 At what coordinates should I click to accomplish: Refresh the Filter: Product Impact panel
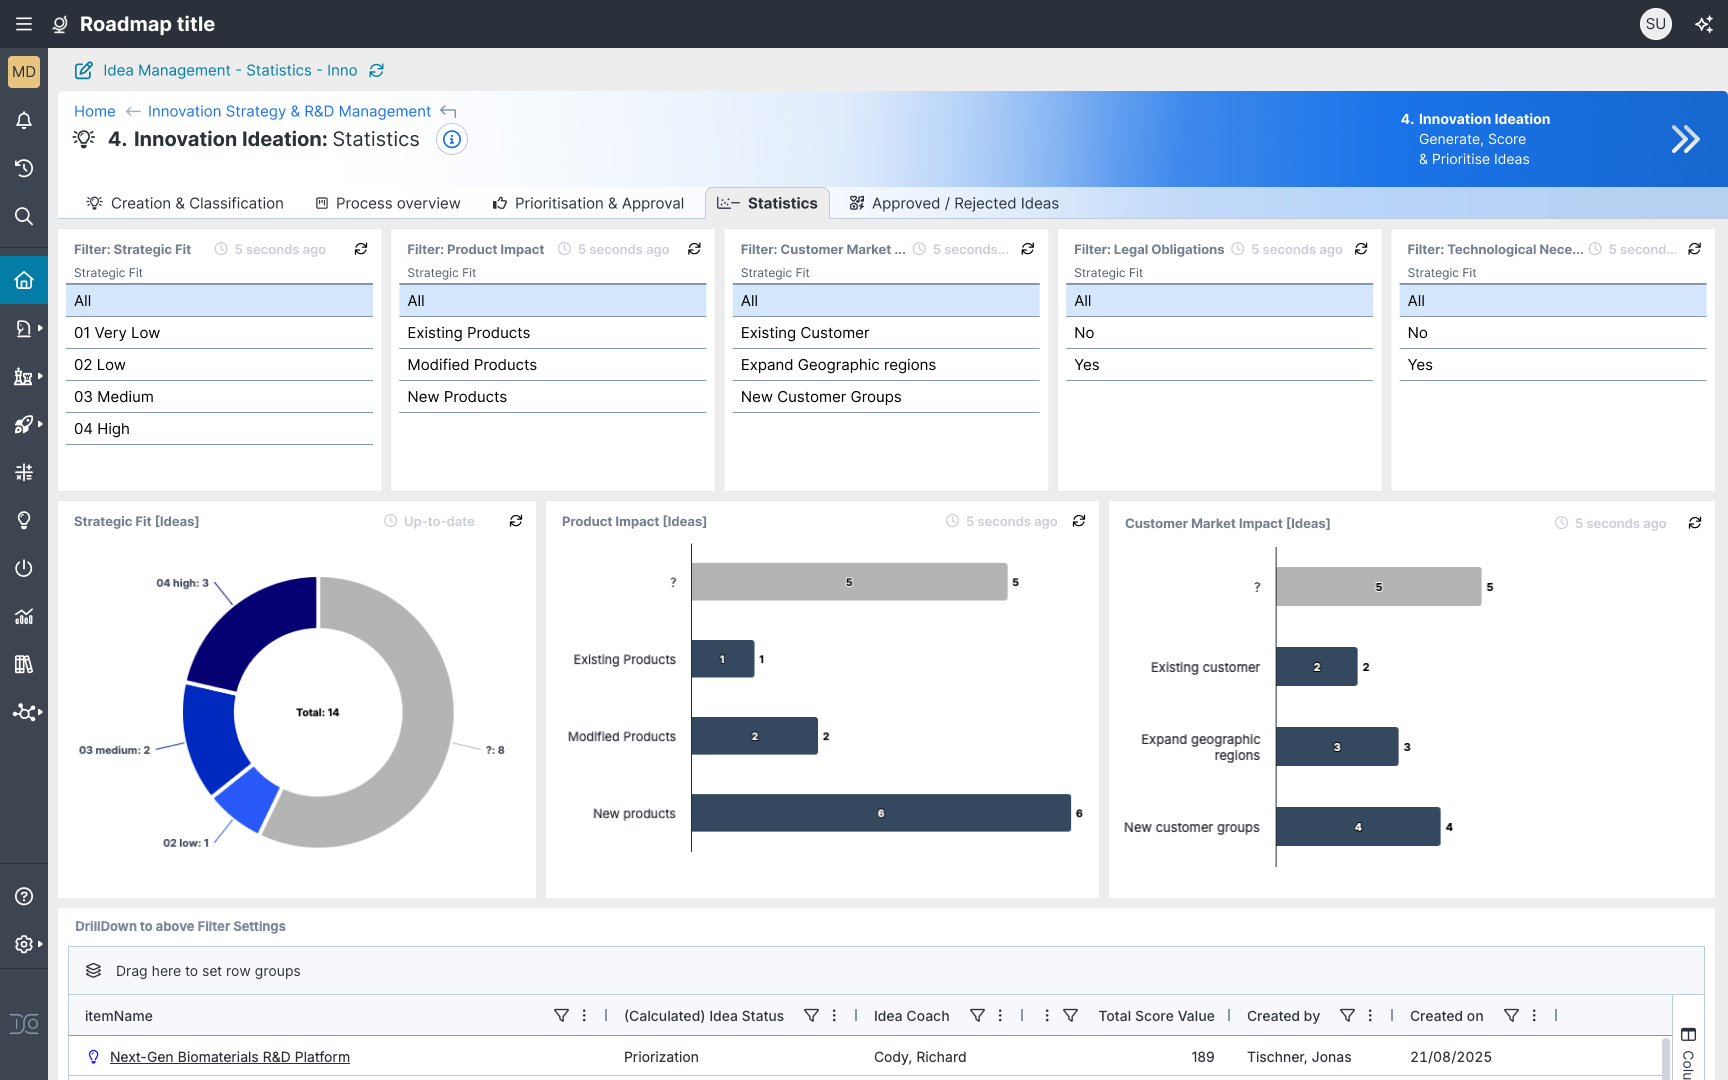point(694,249)
